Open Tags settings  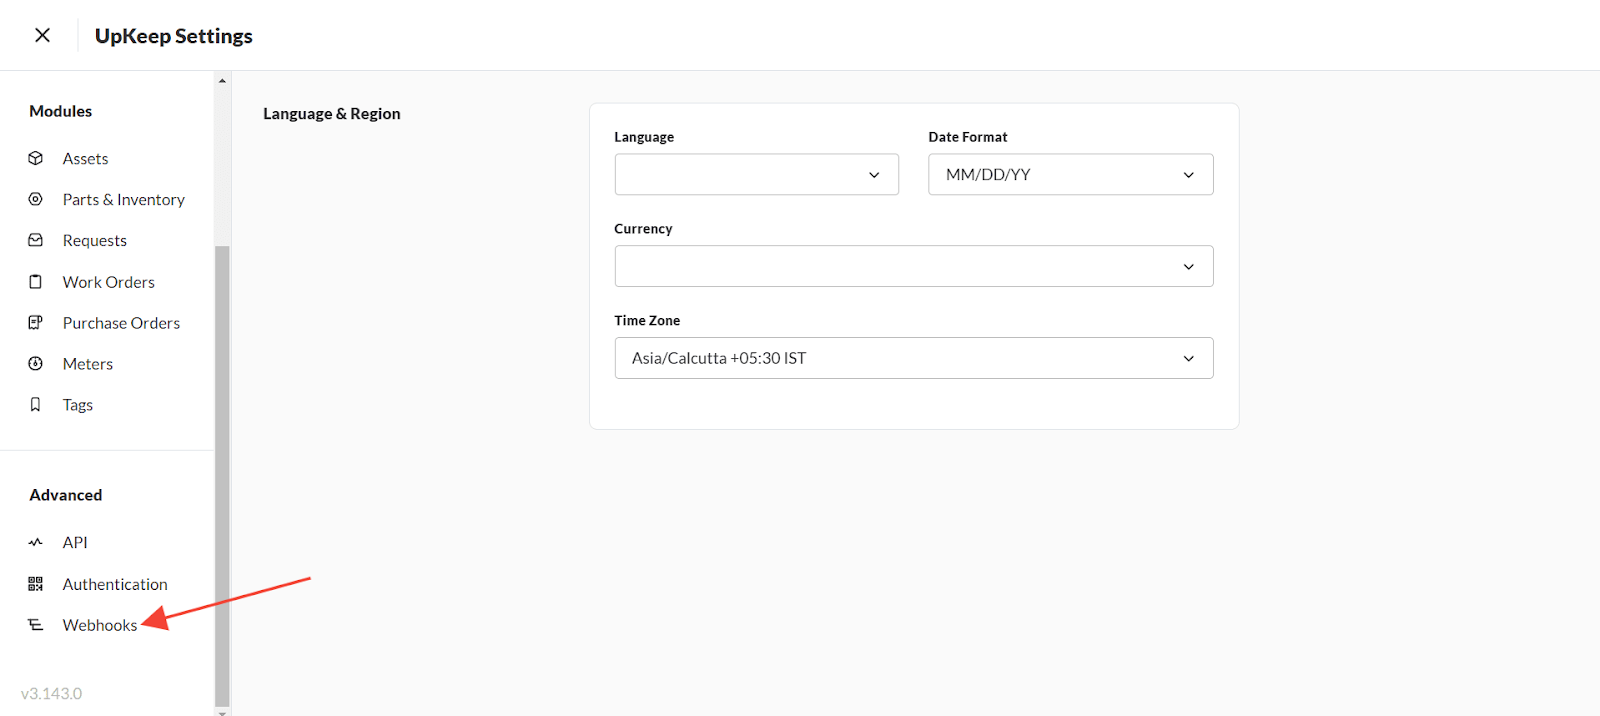(x=77, y=405)
